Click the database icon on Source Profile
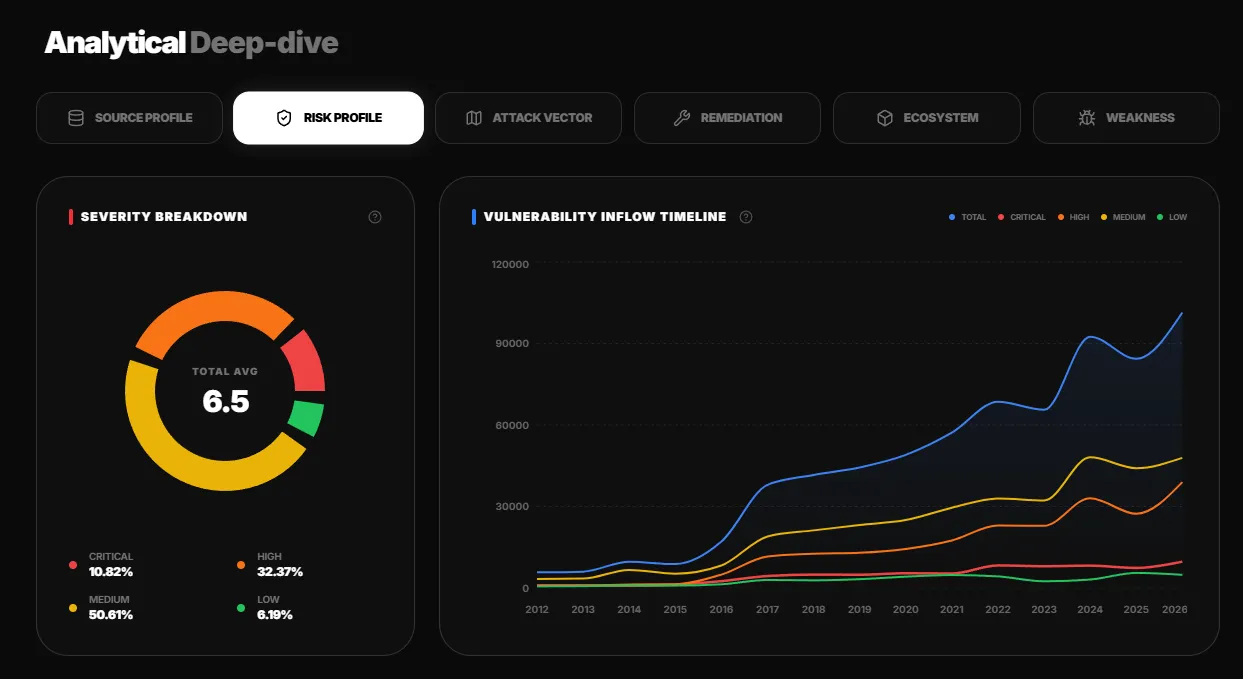1243x679 pixels. 76,118
